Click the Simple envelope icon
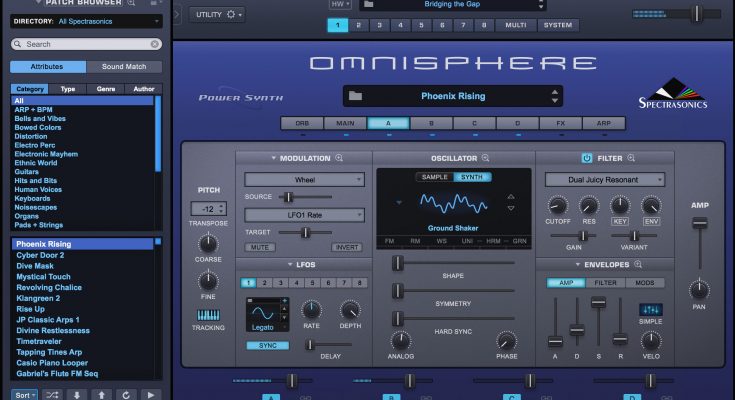Screen dimensions: 735x400 pos(651,310)
